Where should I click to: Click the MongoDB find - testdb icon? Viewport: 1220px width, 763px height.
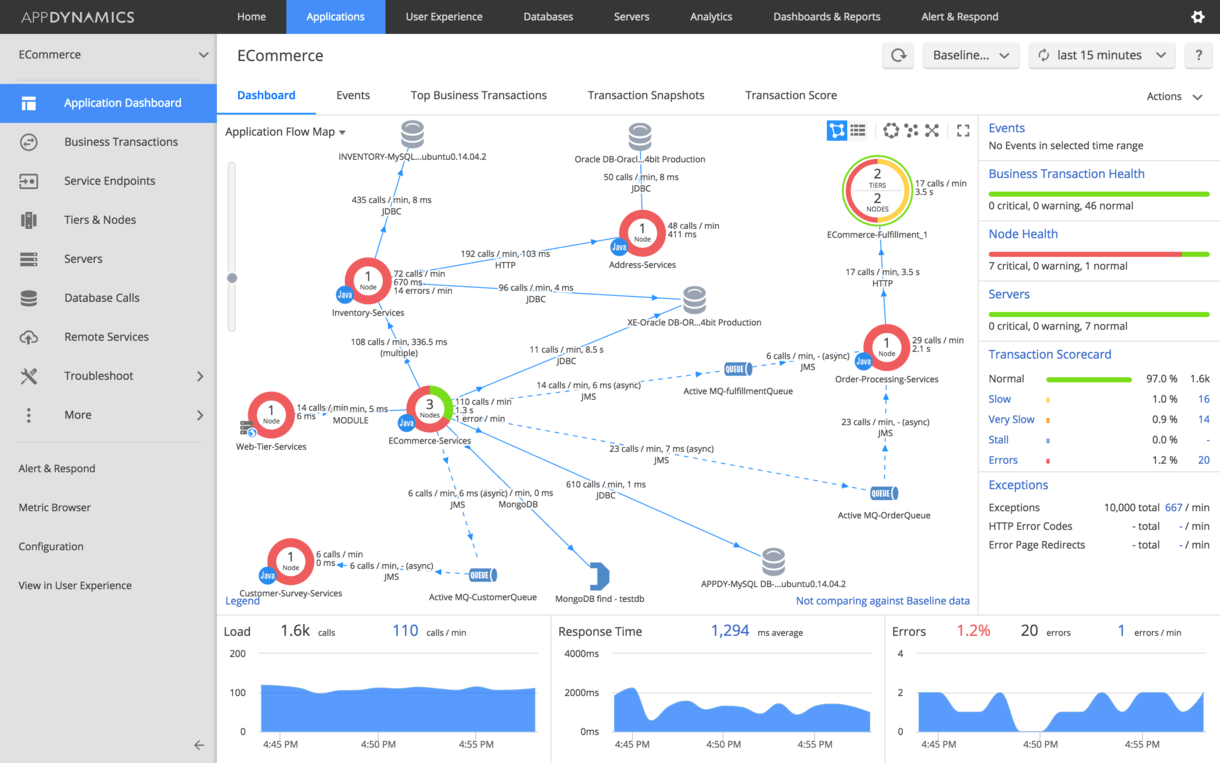click(598, 576)
